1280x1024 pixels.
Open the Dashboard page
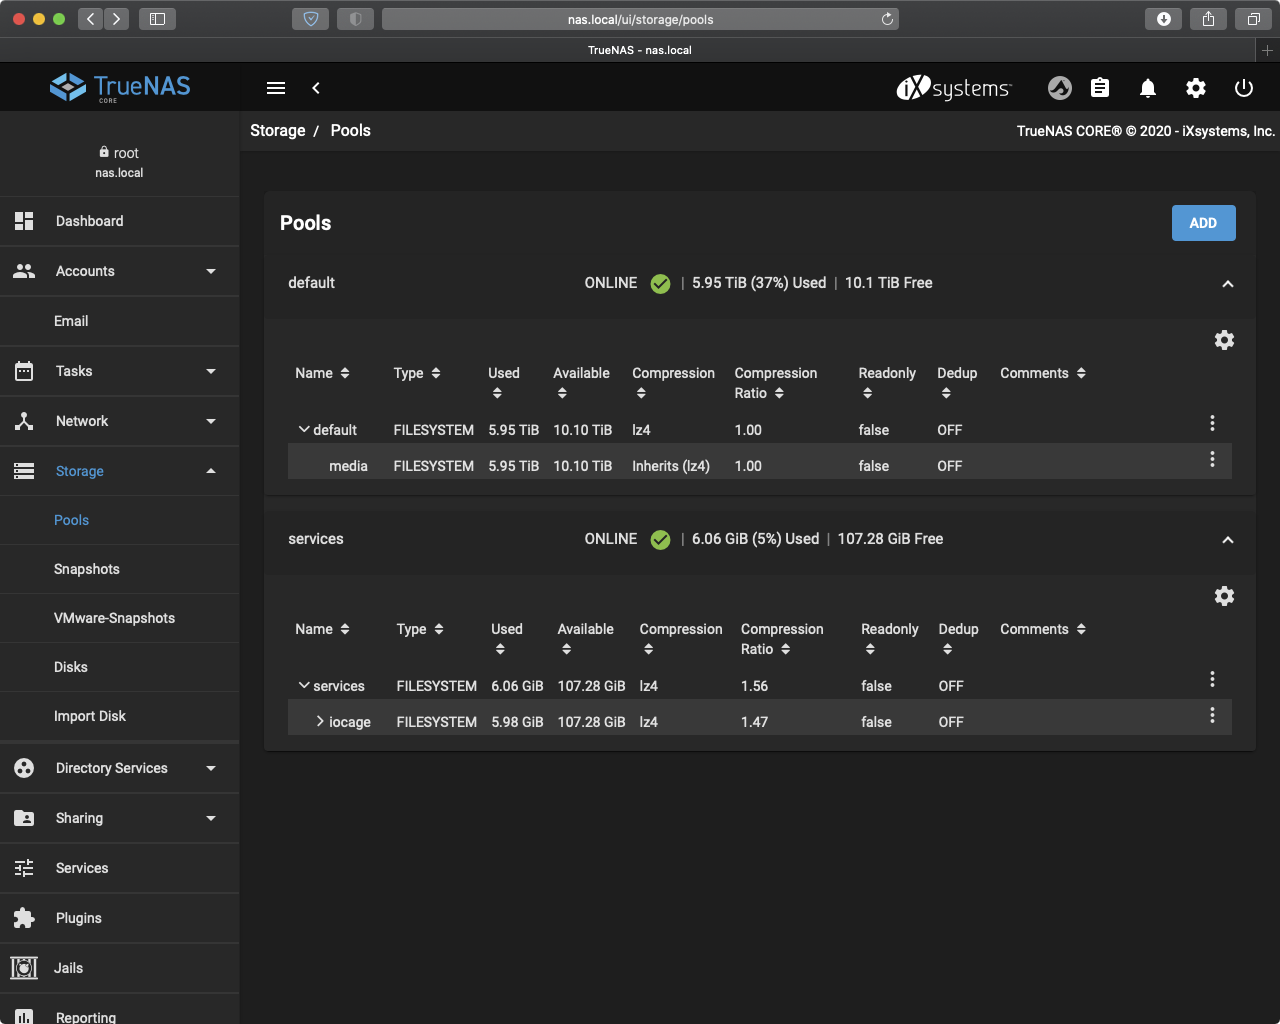120,221
